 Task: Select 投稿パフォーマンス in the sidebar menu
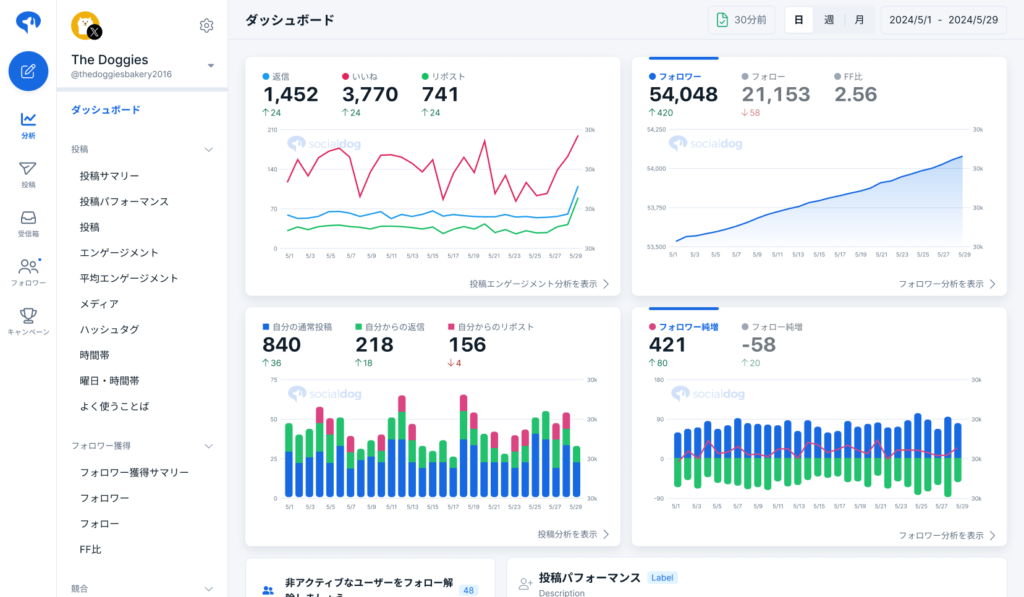(x=124, y=201)
